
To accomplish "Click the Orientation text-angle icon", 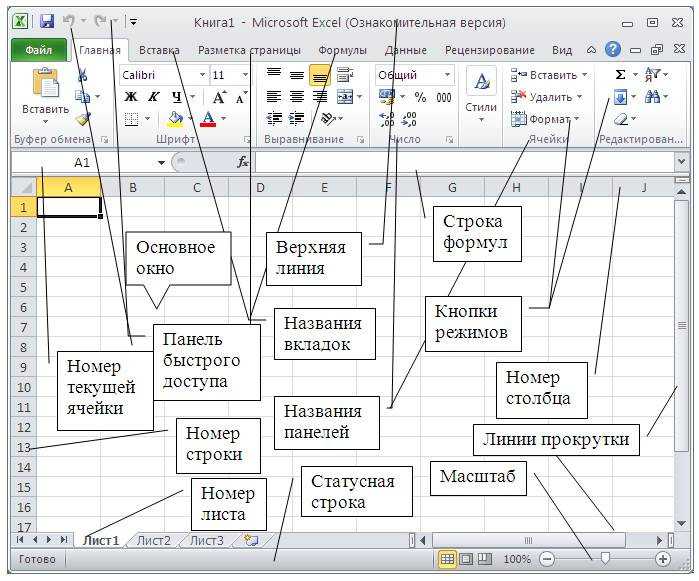I will click(x=329, y=119).
